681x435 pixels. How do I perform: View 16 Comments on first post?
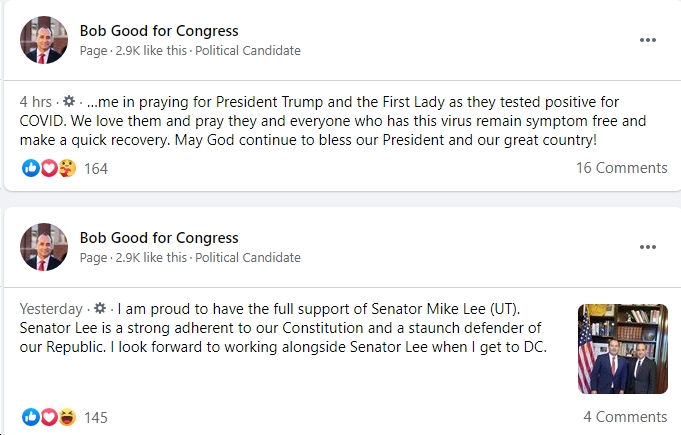tap(621, 168)
